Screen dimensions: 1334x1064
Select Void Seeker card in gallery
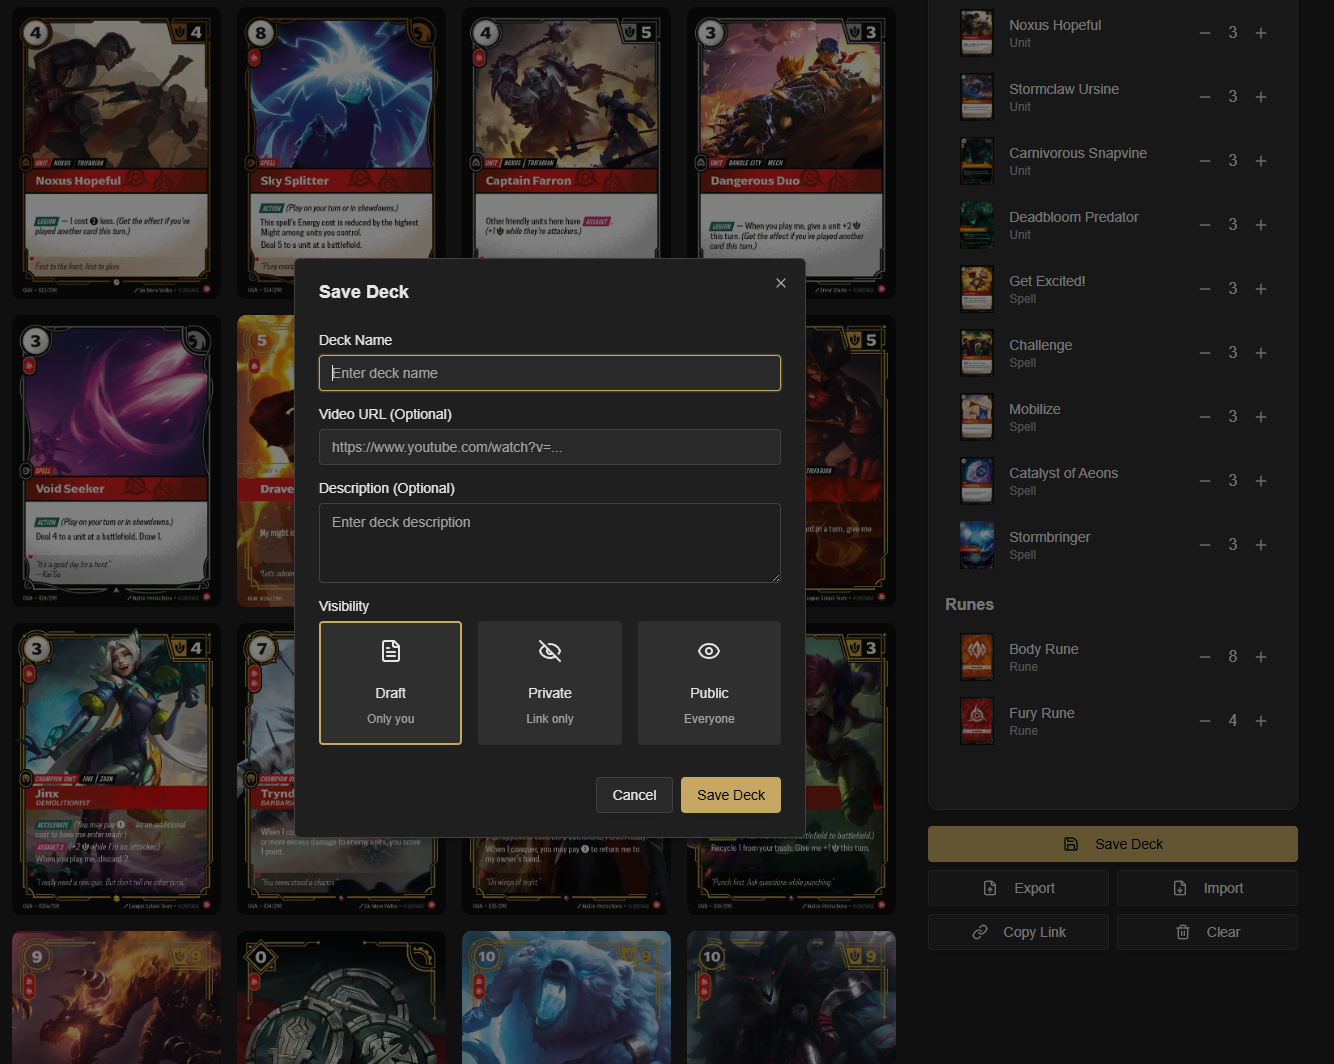click(x=116, y=461)
